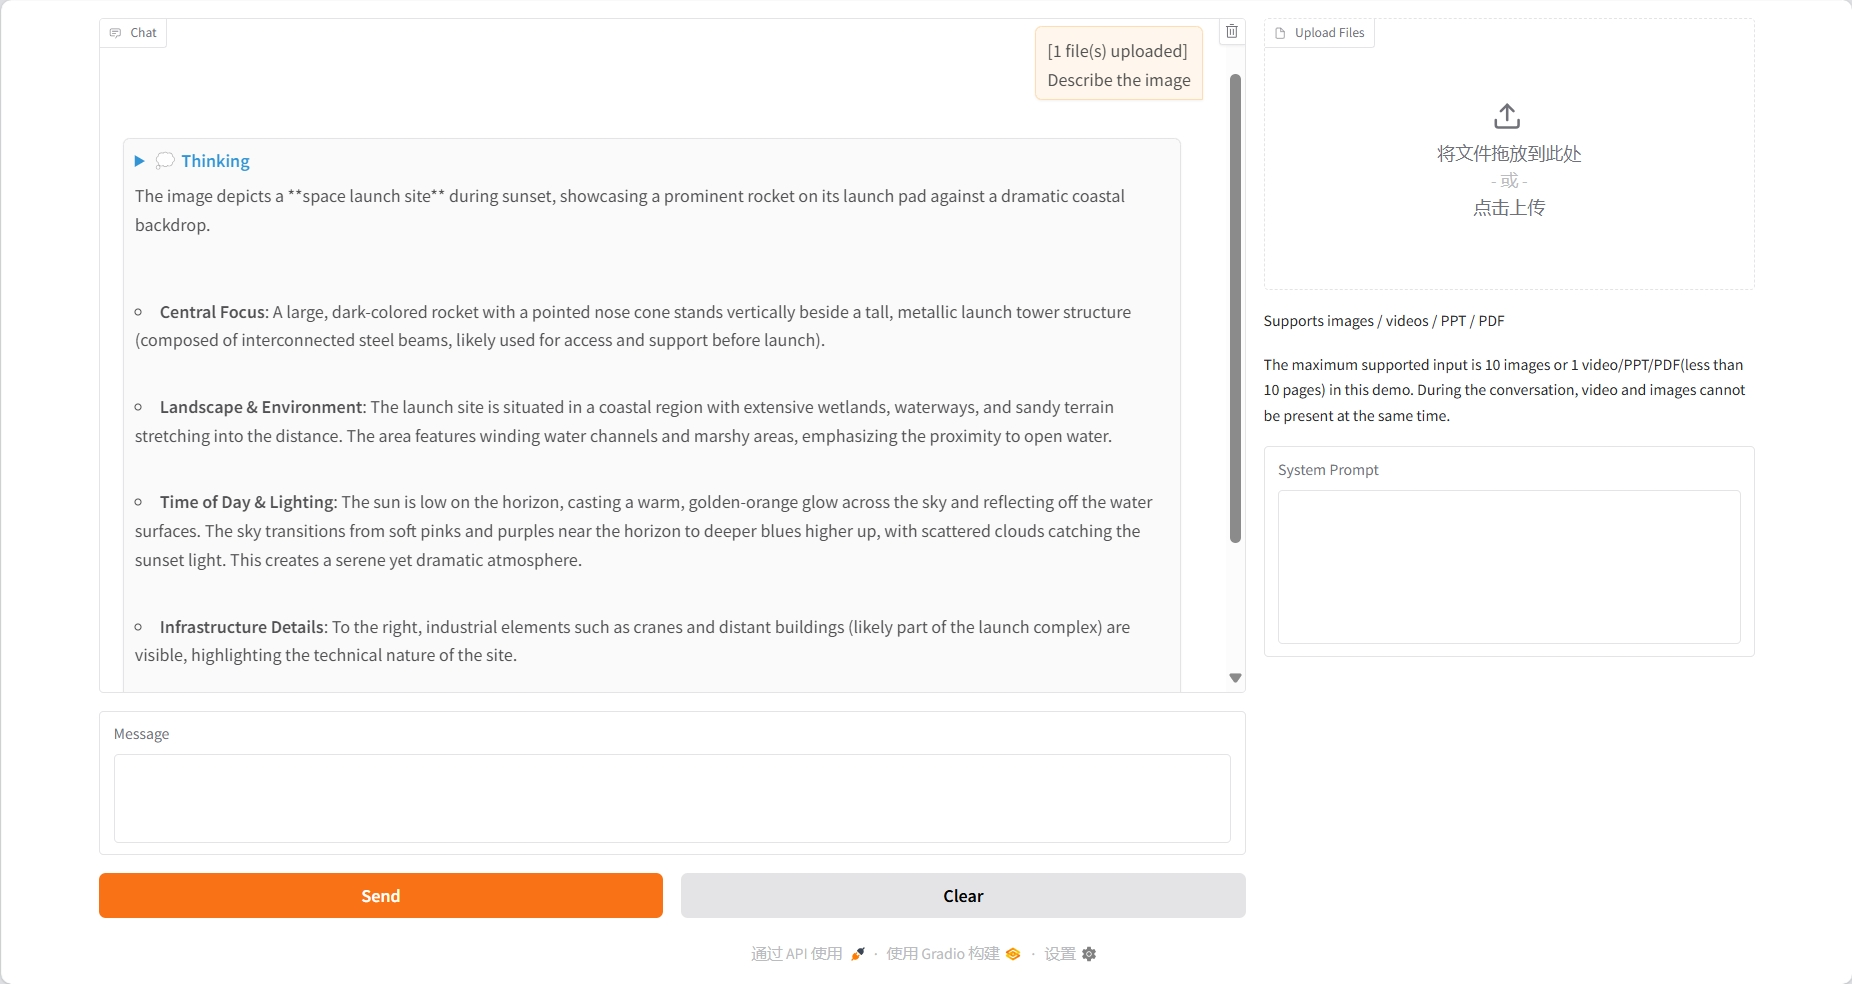The image size is (1852, 984).
Task: Open the 设置 settings link
Action: pos(1060,954)
